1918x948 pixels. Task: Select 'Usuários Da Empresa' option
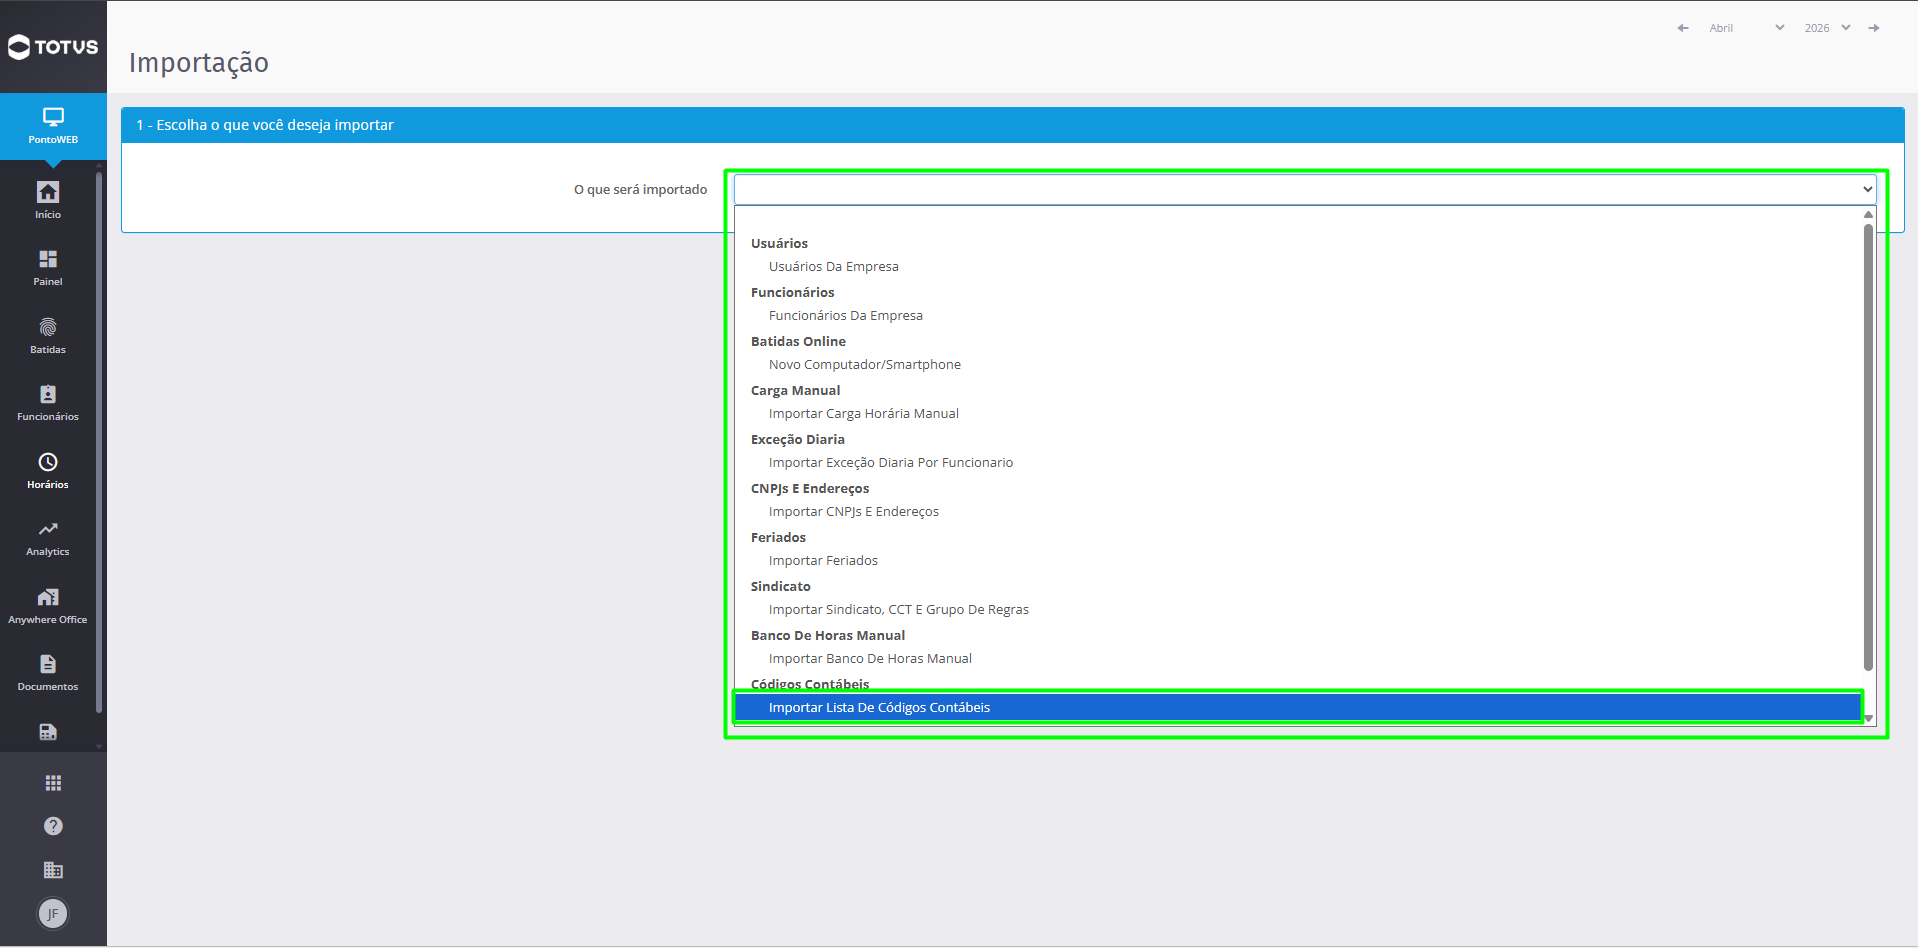(x=1298, y=267)
